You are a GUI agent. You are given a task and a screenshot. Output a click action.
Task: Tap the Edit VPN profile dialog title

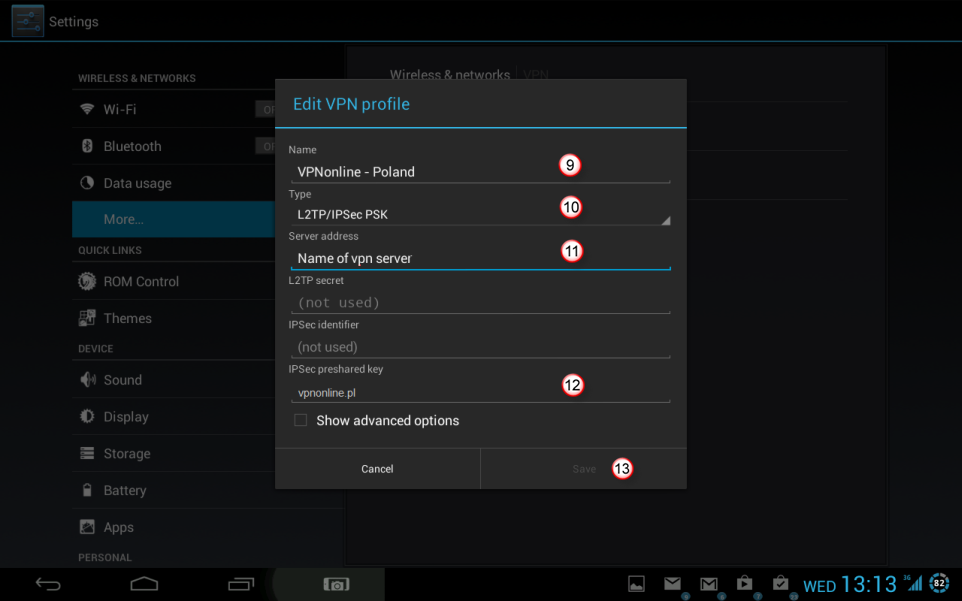[x=352, y=104]
